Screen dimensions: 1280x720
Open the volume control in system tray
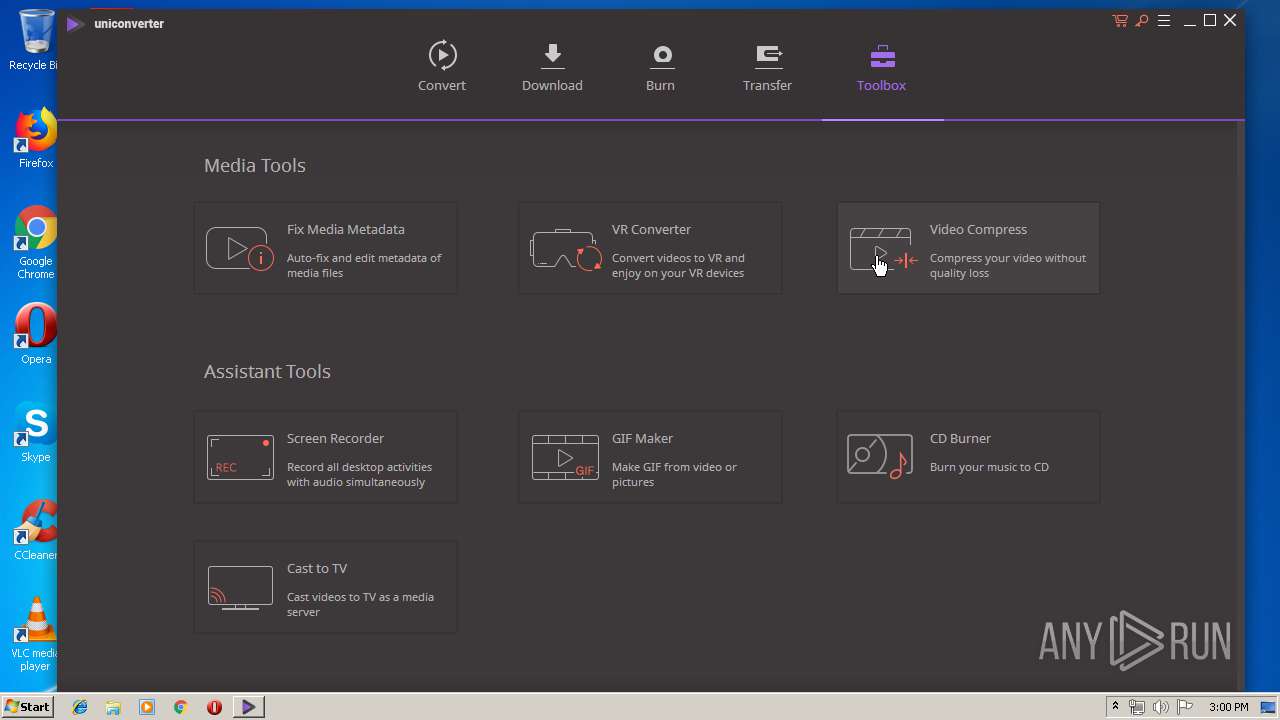pyautogui.click(x=1160, y=707)
